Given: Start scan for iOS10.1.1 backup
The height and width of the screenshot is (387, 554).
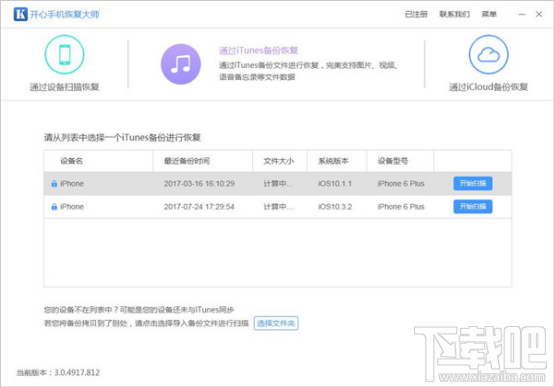Looking at the screenshot, I should pyautogui.click(x=473, y=183).
